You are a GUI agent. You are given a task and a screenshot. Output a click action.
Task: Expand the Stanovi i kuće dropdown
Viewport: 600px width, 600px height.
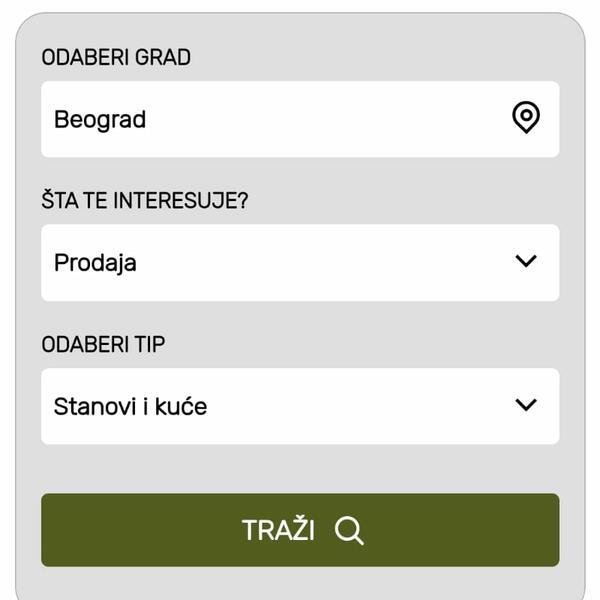pos(300,406)
